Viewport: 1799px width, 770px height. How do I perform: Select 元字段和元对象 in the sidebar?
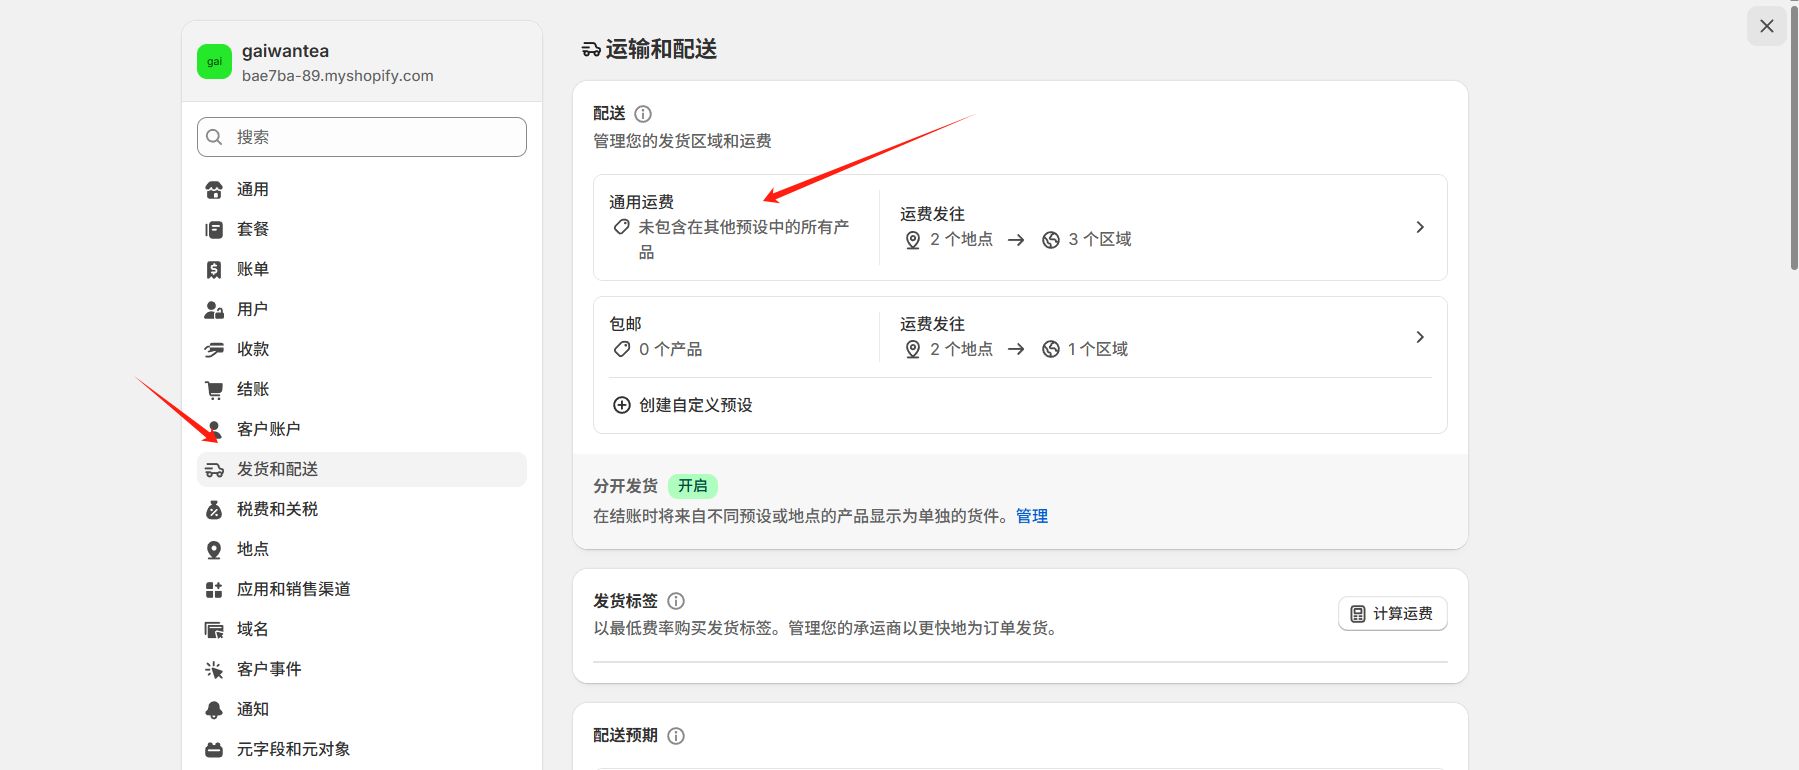click(362, 750)
